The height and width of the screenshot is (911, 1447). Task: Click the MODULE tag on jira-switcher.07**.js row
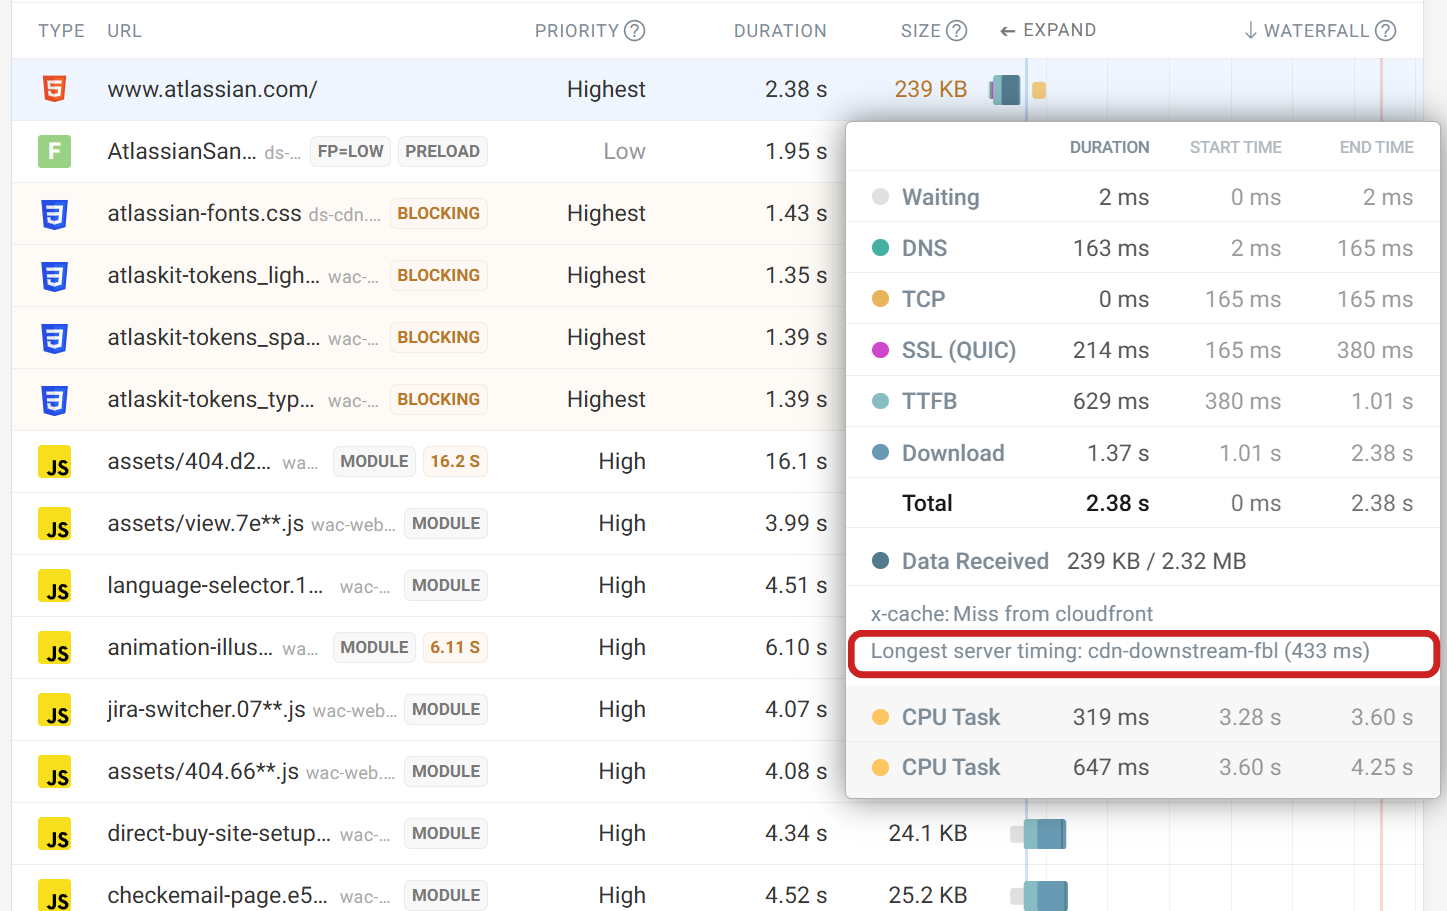pyautogui.click(x=446, y=709)
